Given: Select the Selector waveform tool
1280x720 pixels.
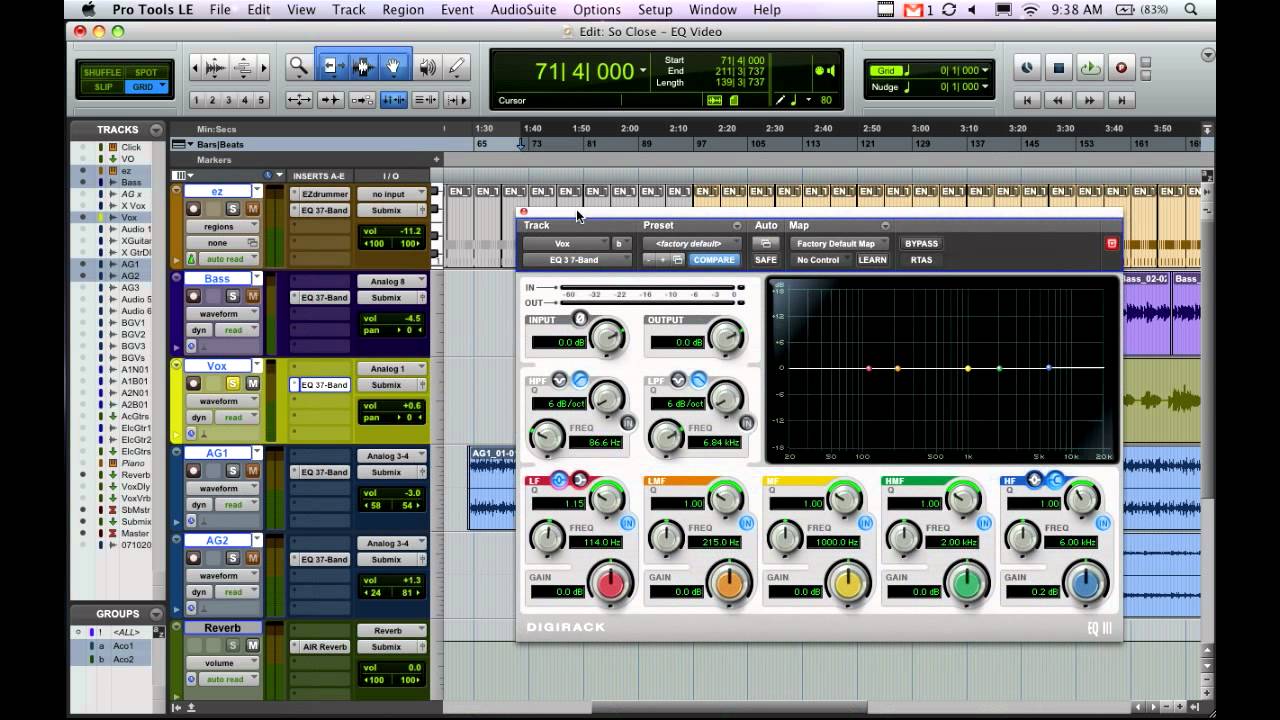Looking at the screenshot, I should (x=363, y=68).
